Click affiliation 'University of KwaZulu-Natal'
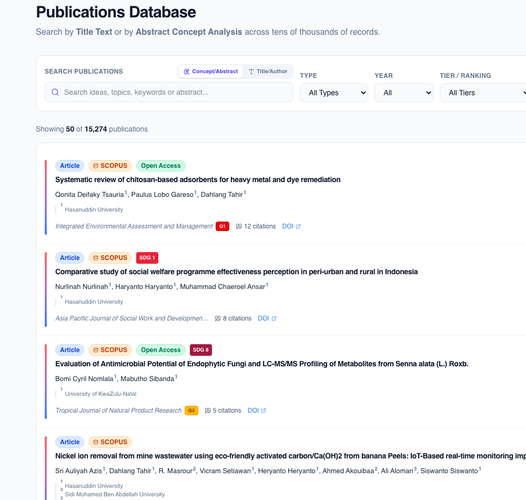 pyautogui.click(x=101, y=394)
